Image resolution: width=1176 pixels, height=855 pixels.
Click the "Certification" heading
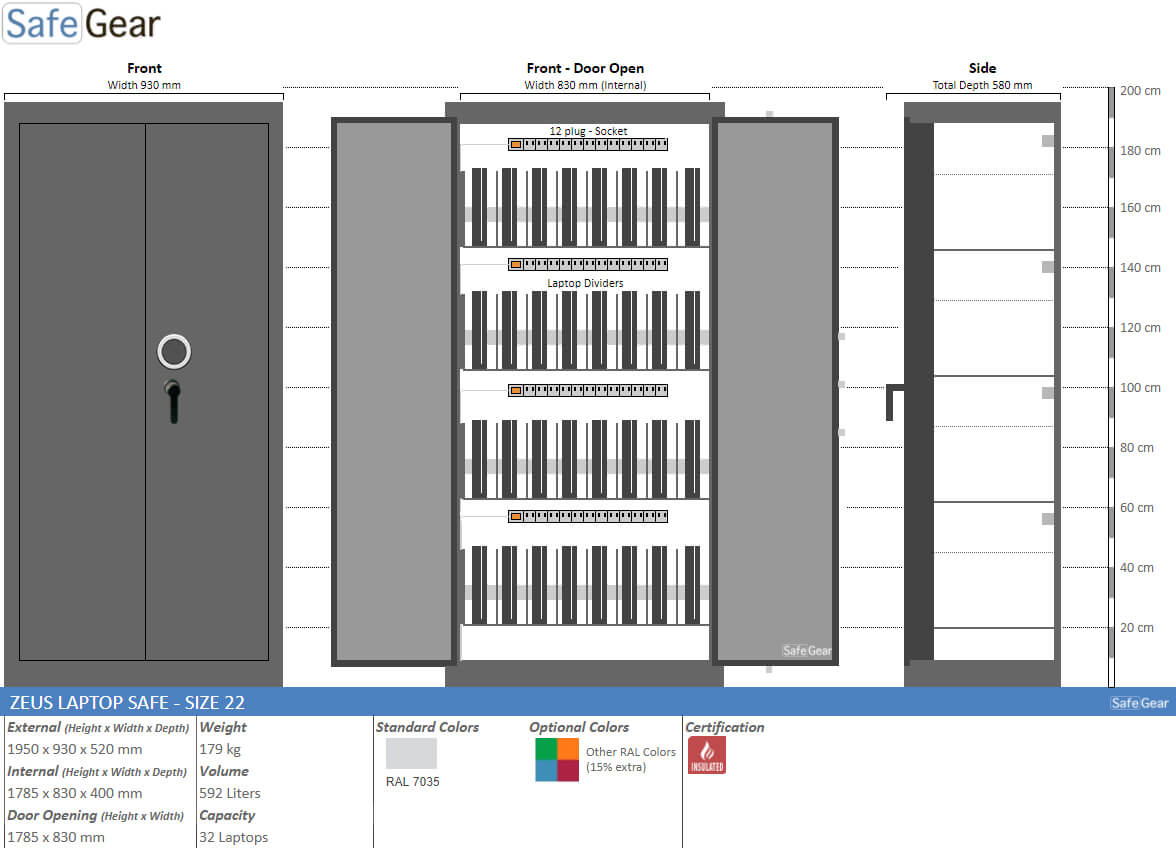pos(724,728)
